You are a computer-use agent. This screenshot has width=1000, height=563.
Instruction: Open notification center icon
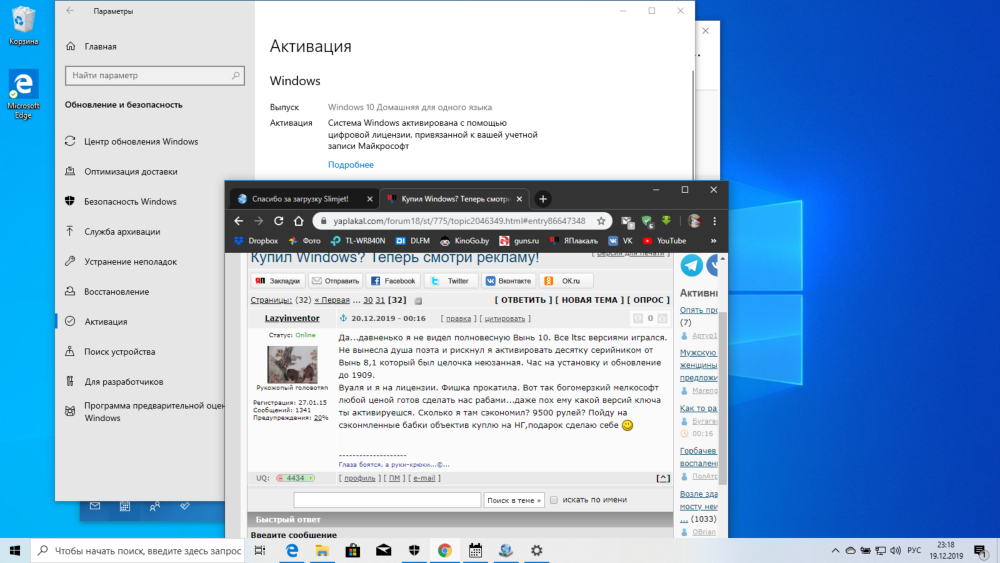coord(980,550)
